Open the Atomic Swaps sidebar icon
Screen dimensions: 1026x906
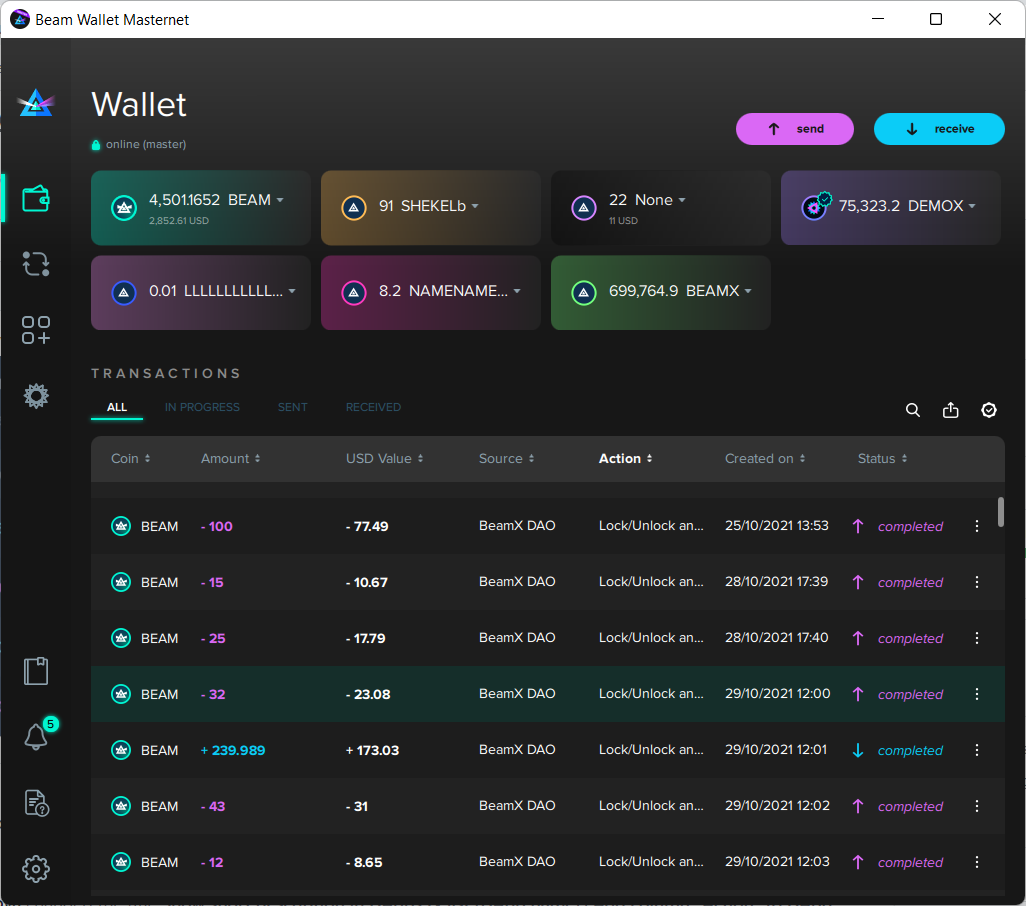36,264
